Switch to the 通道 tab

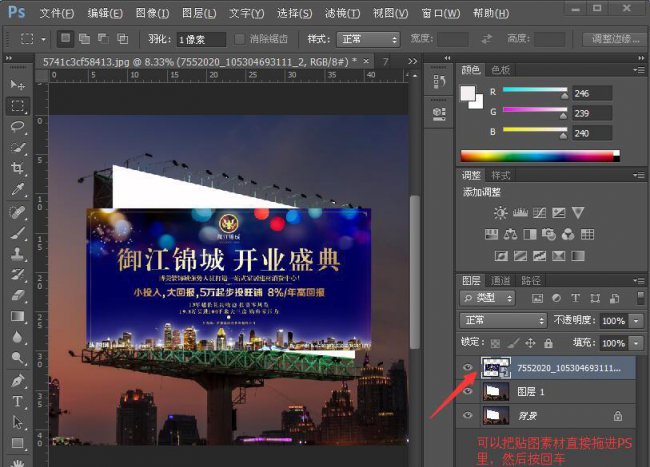click(500, 281)
